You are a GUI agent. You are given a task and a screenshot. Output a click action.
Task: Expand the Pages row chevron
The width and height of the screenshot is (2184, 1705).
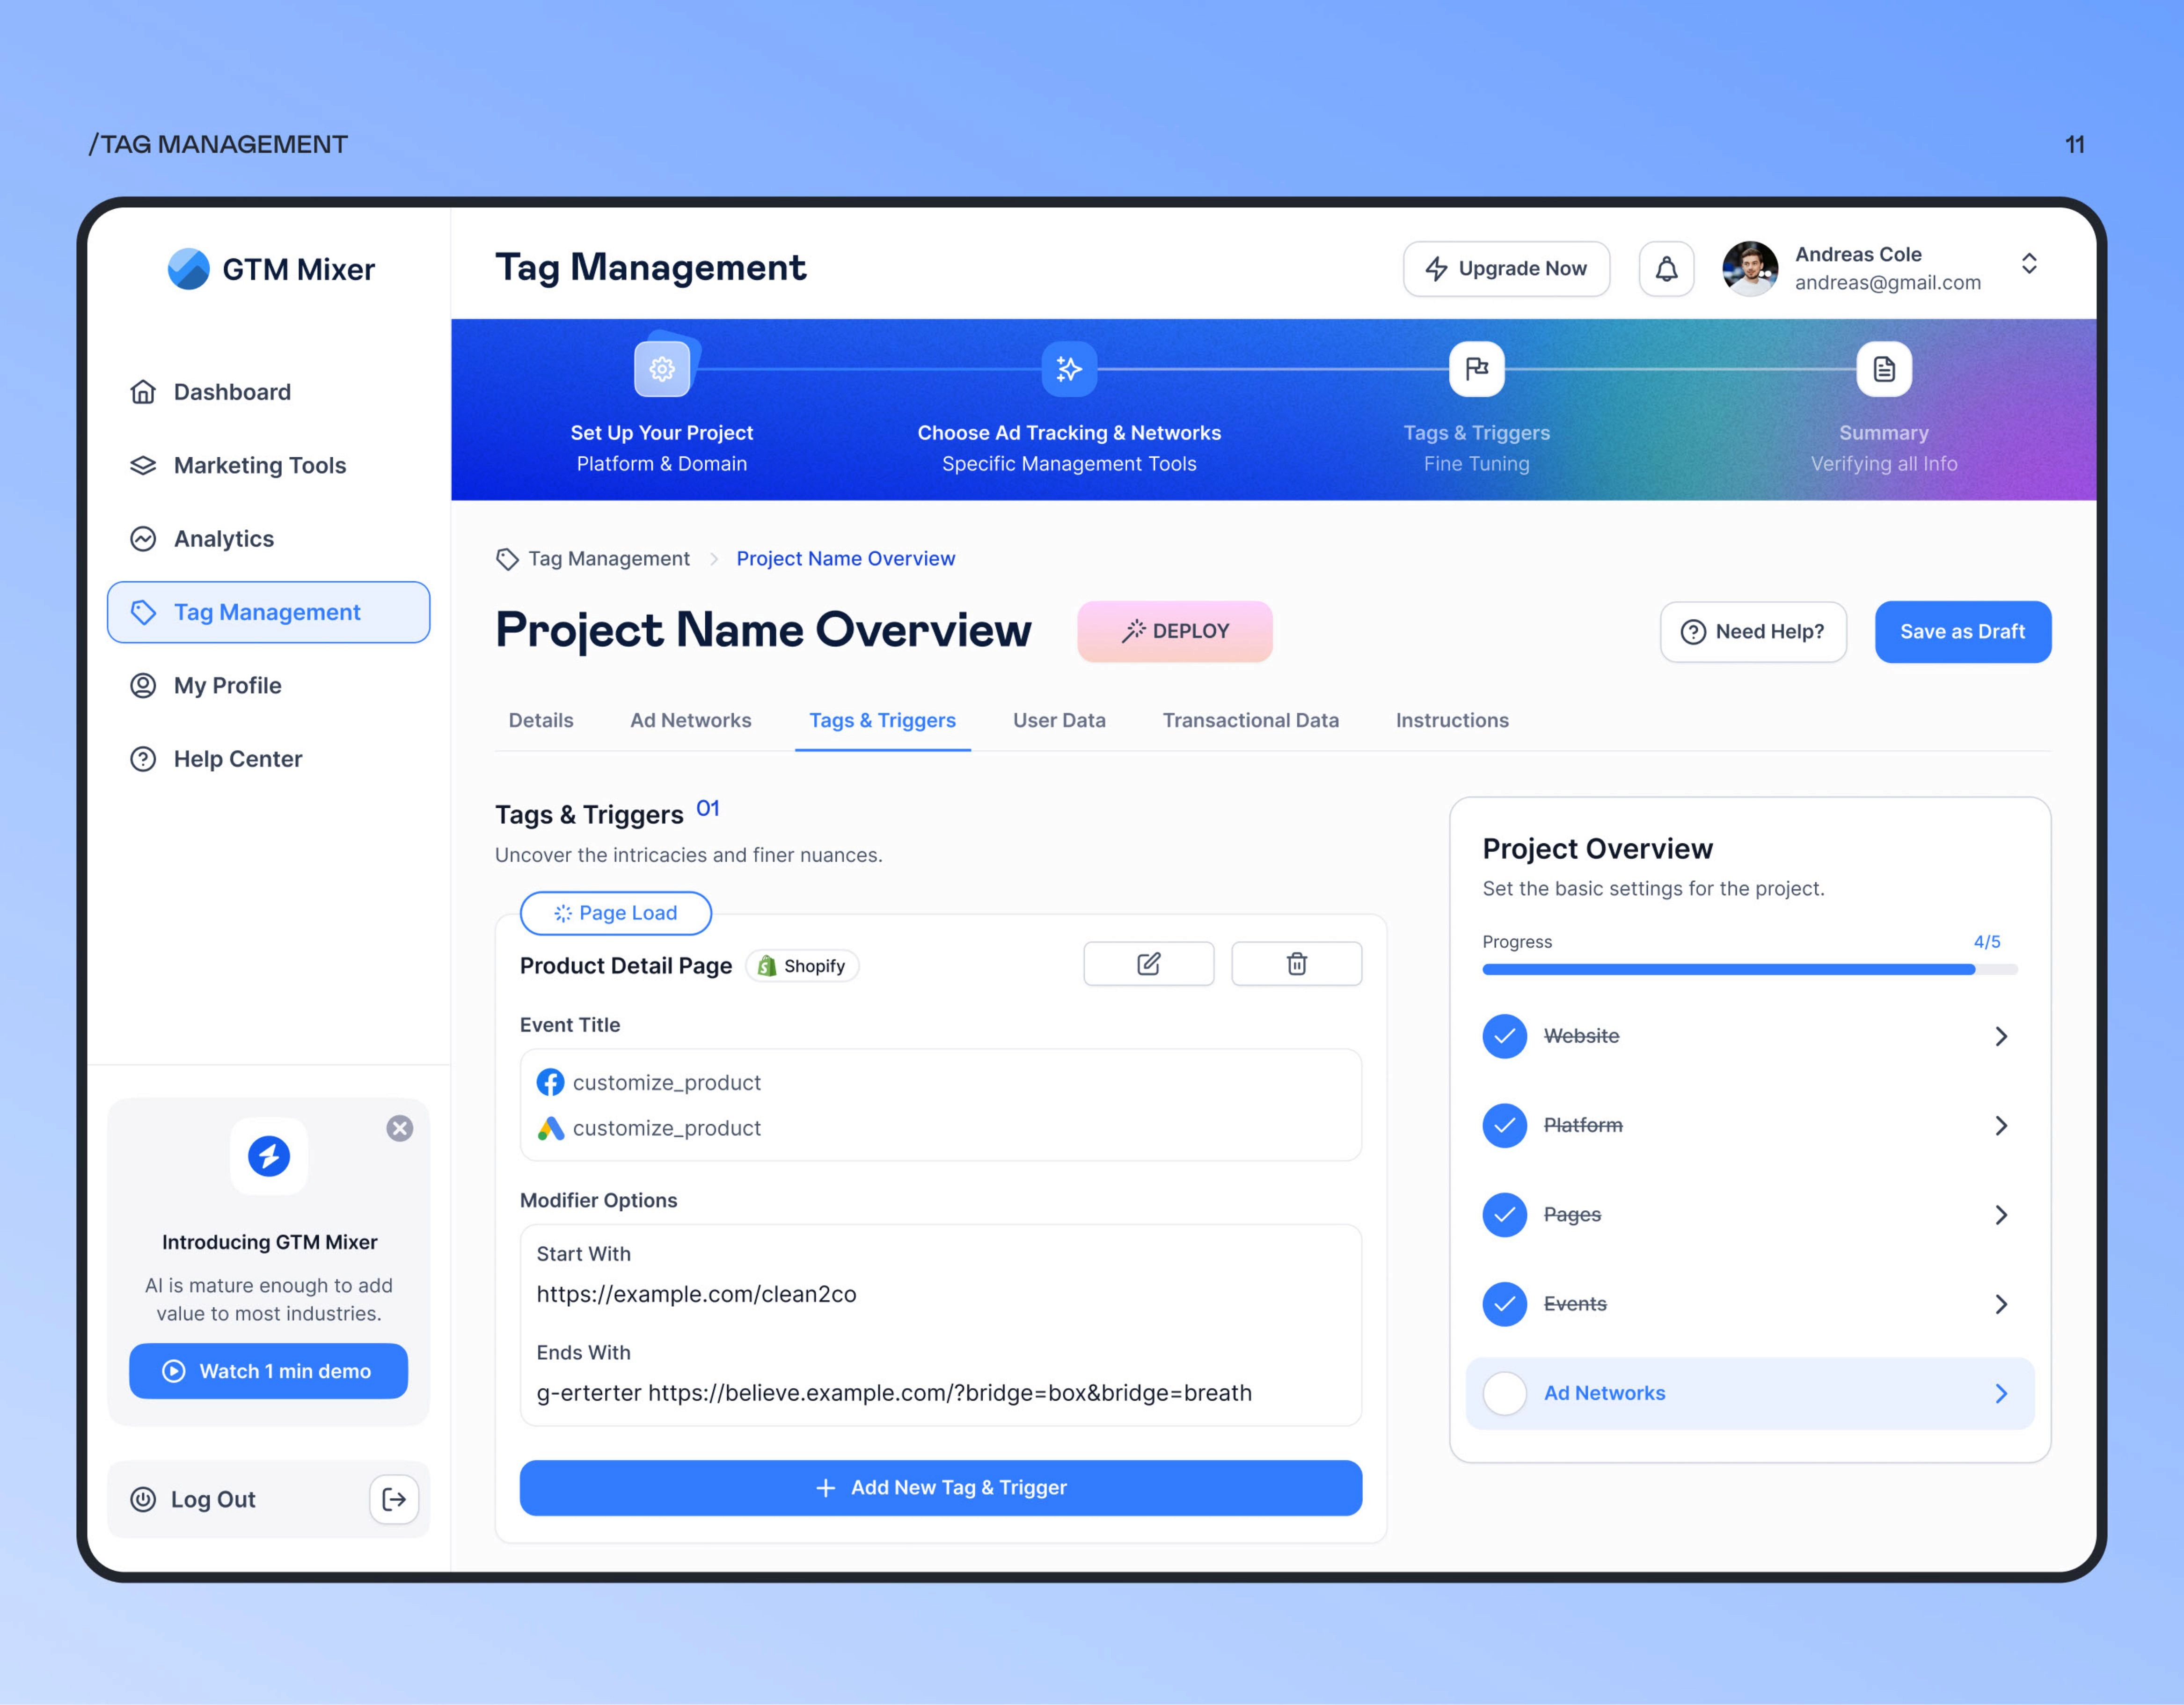[x=2001, y=1215]
